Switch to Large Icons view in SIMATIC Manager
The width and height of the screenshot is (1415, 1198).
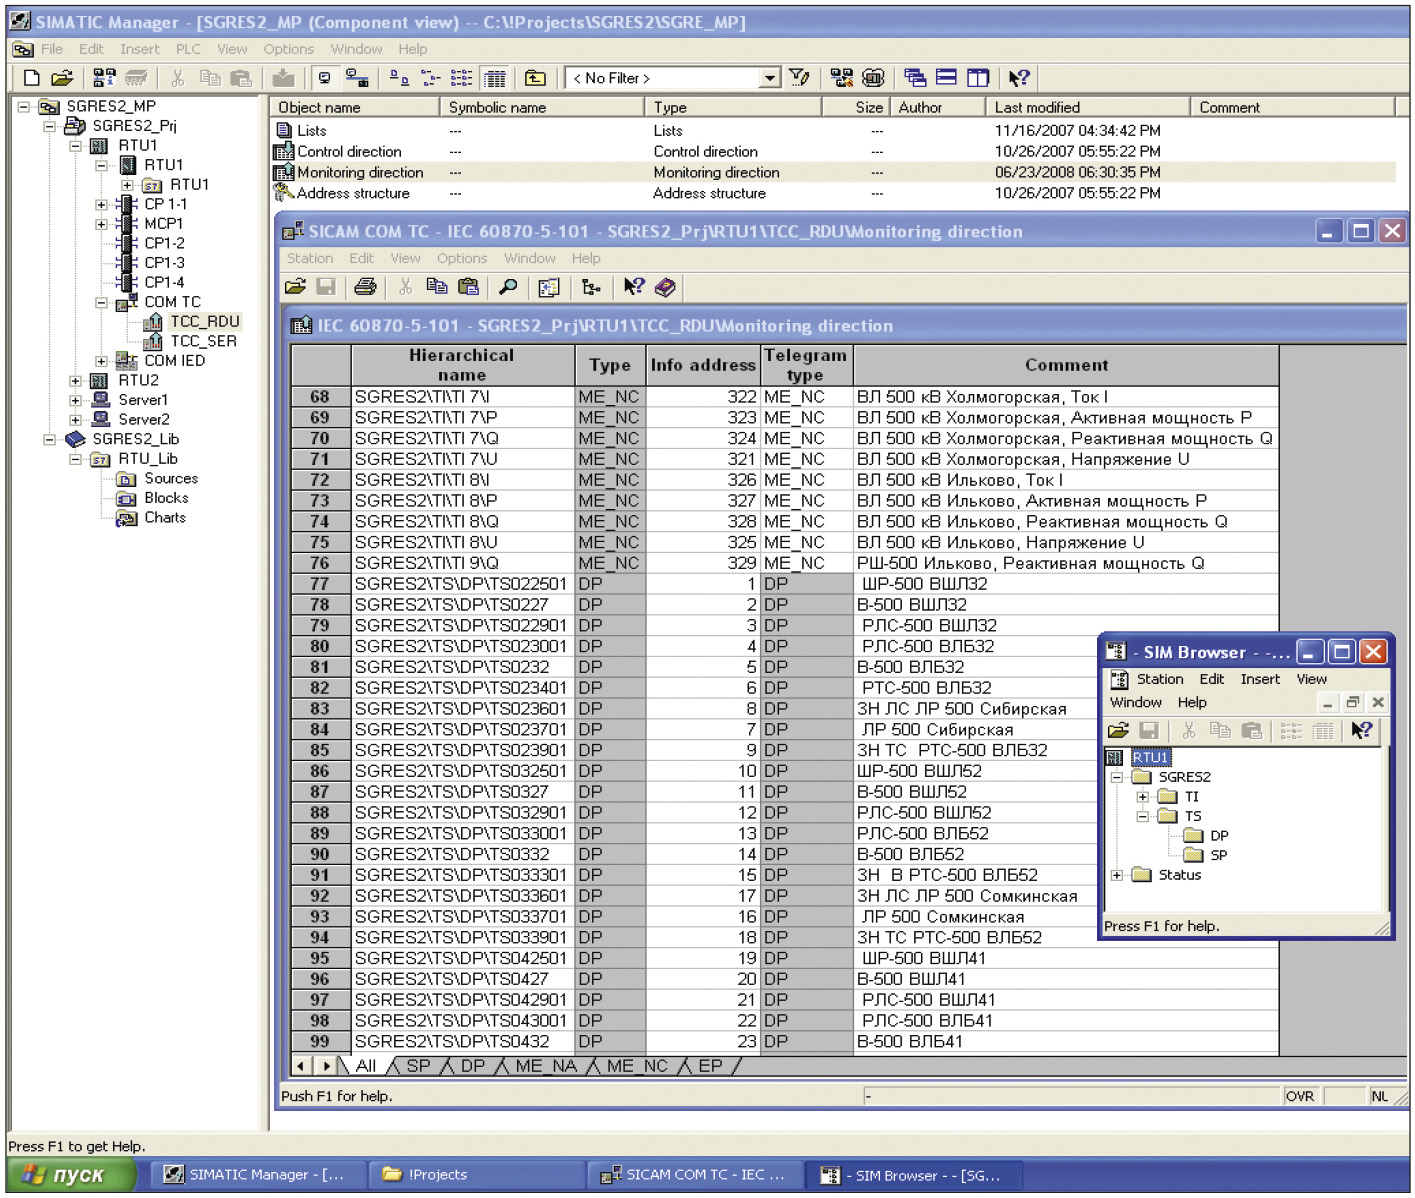pos(399,78)
